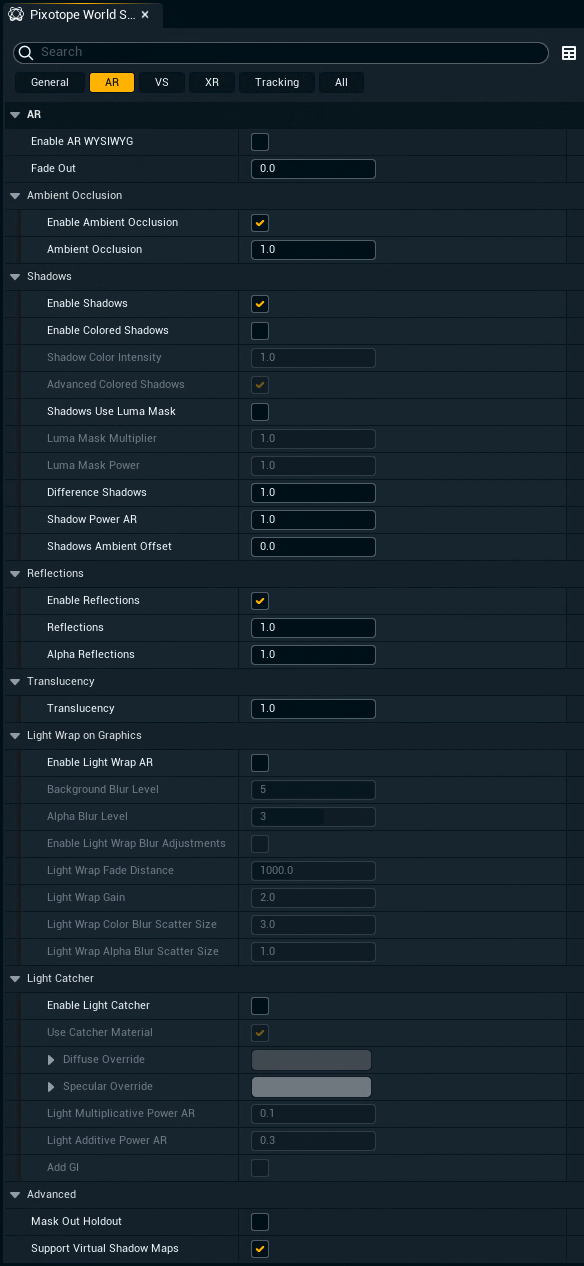This screenshot has width=584, height=1266.
Task: Expand the Specular Override property
Action: (50, 1086)
